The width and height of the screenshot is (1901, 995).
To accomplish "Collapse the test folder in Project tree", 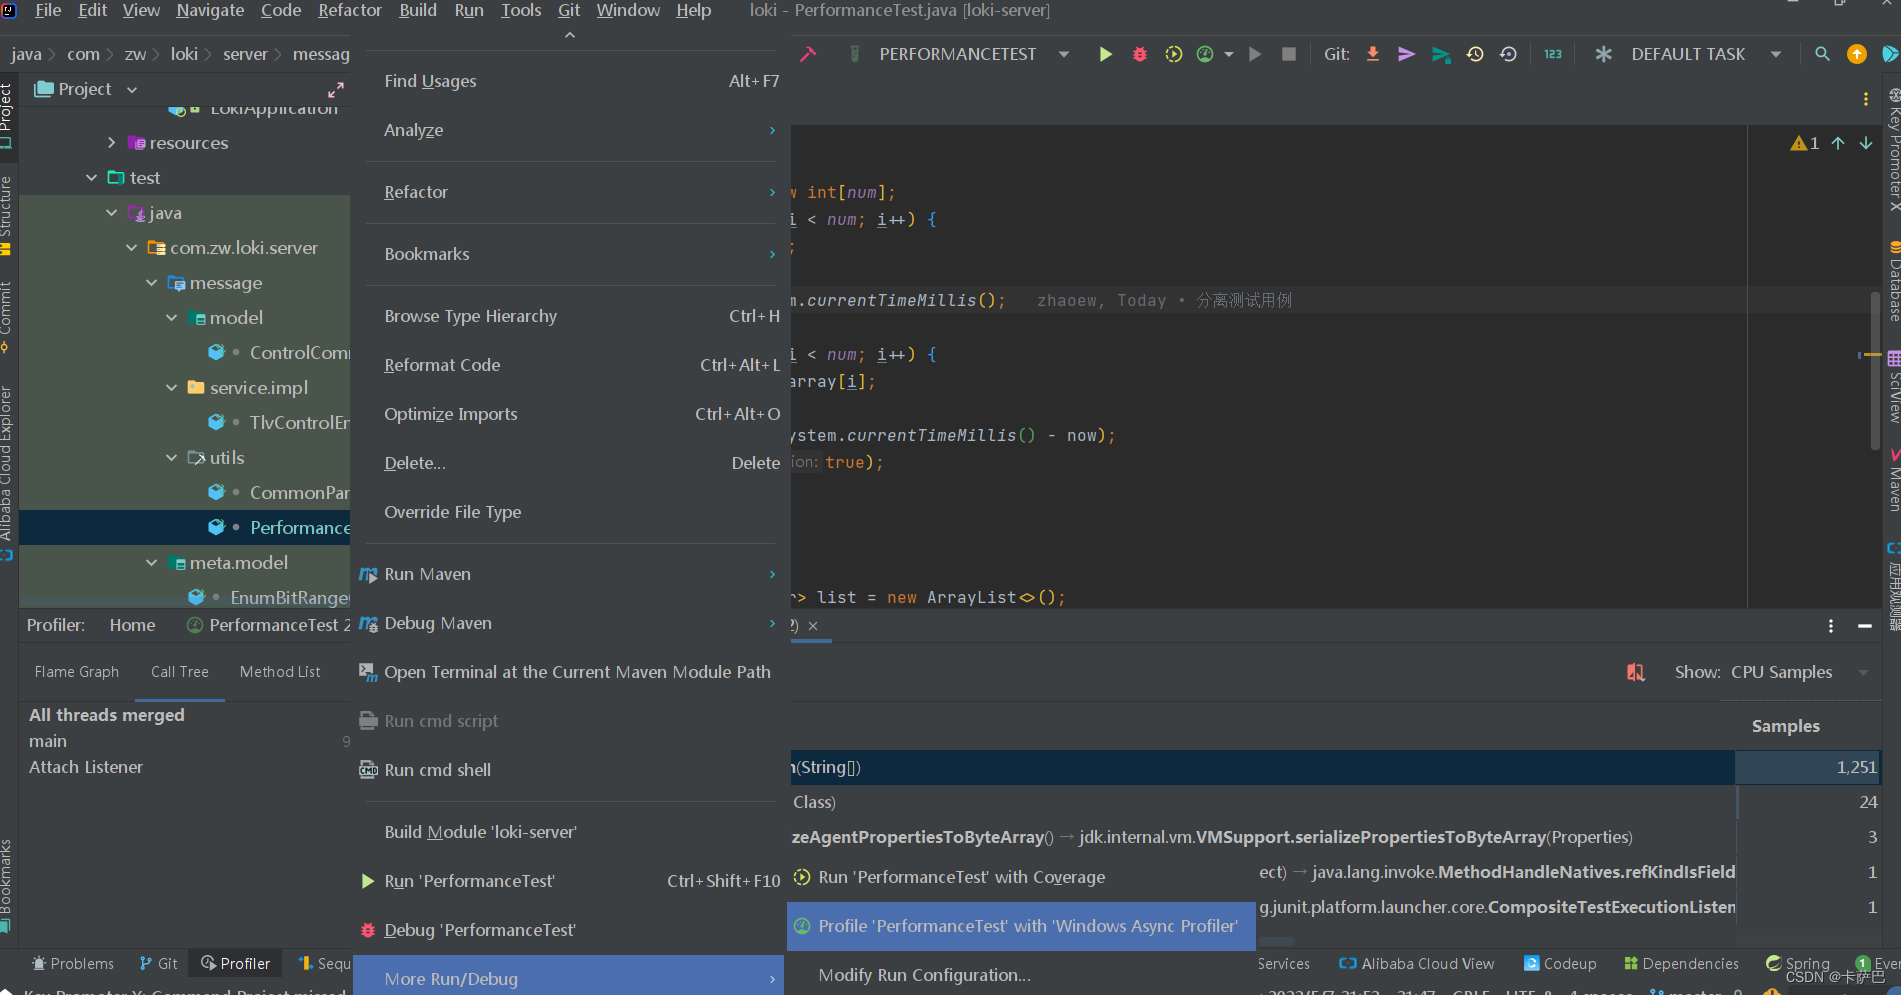I will [91, 178].
